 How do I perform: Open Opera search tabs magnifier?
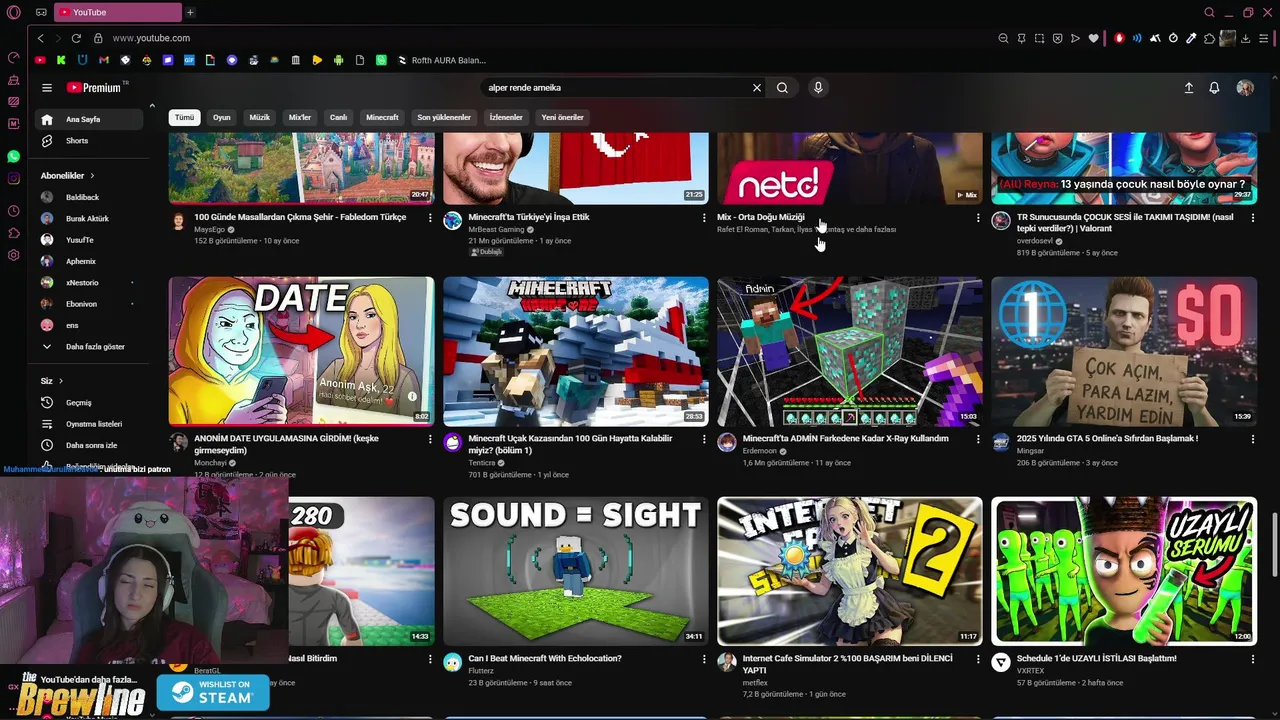(x=1209, y=12)
